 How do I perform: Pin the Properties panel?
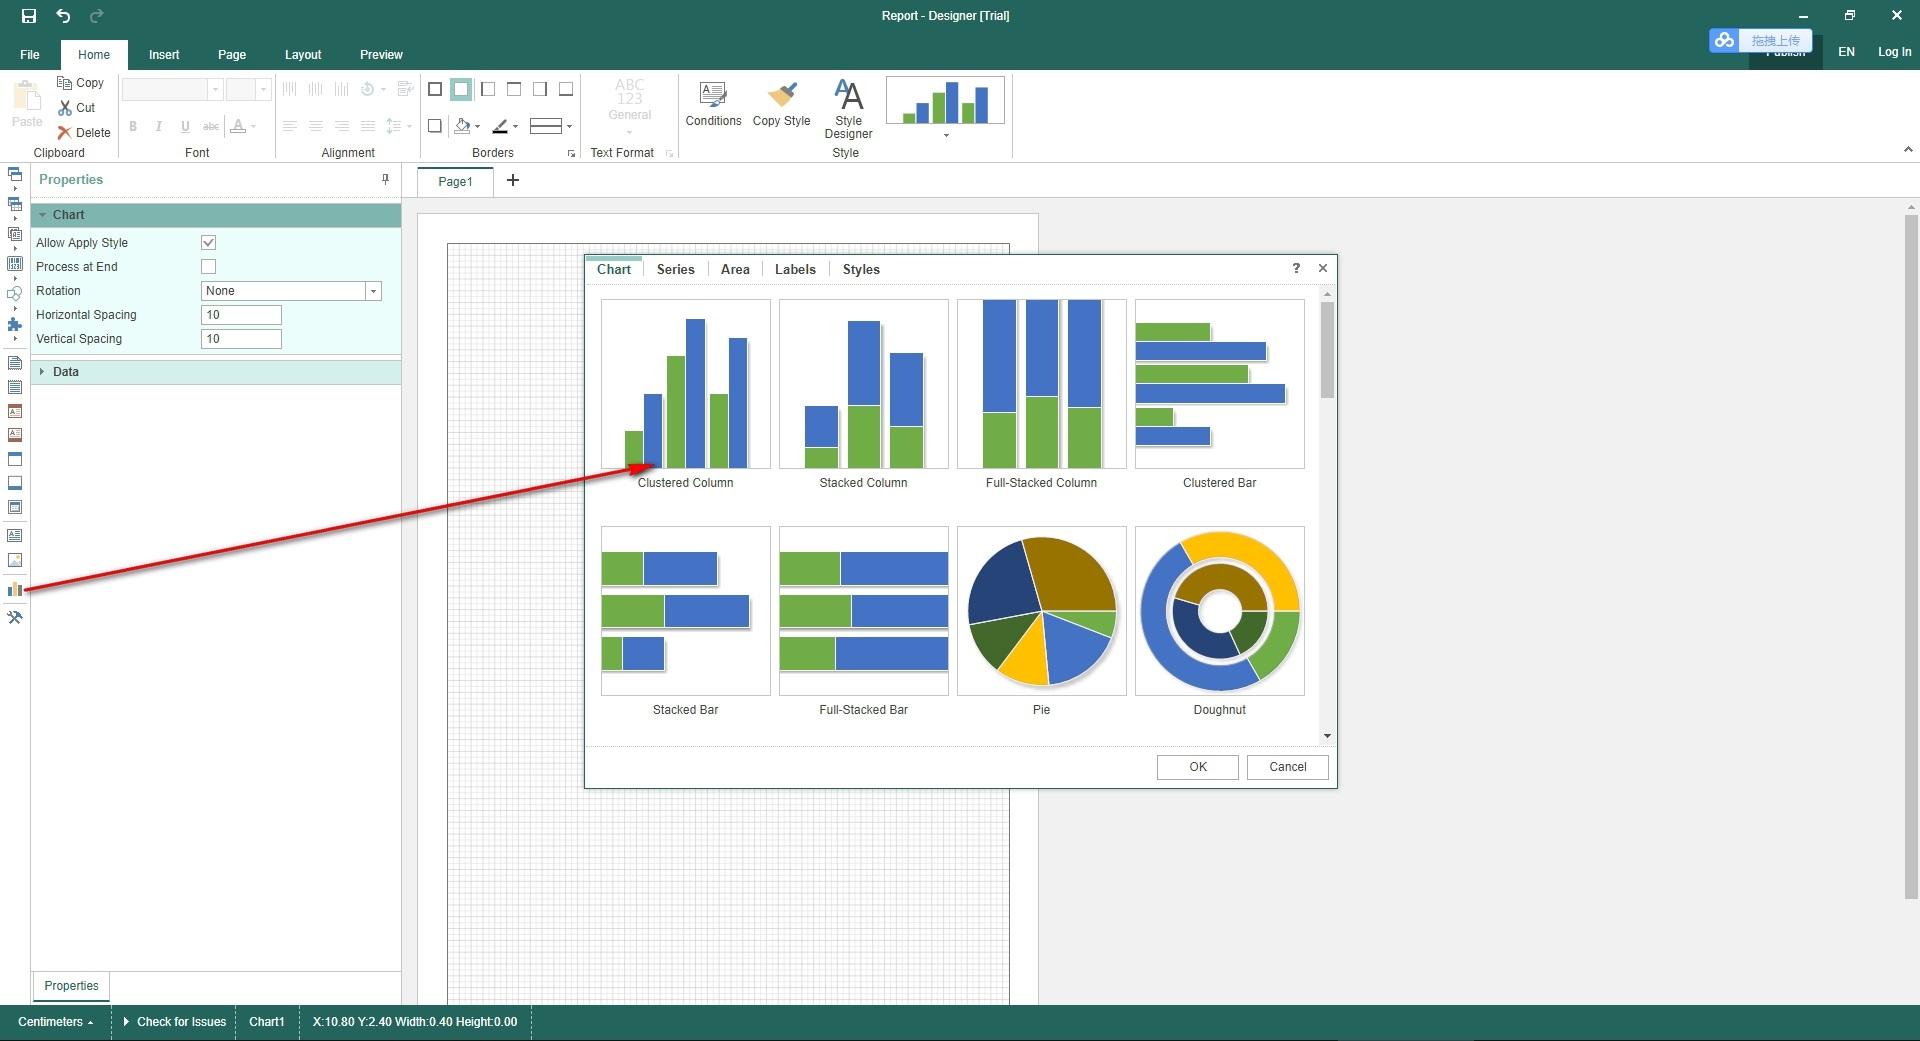[385, 180]
